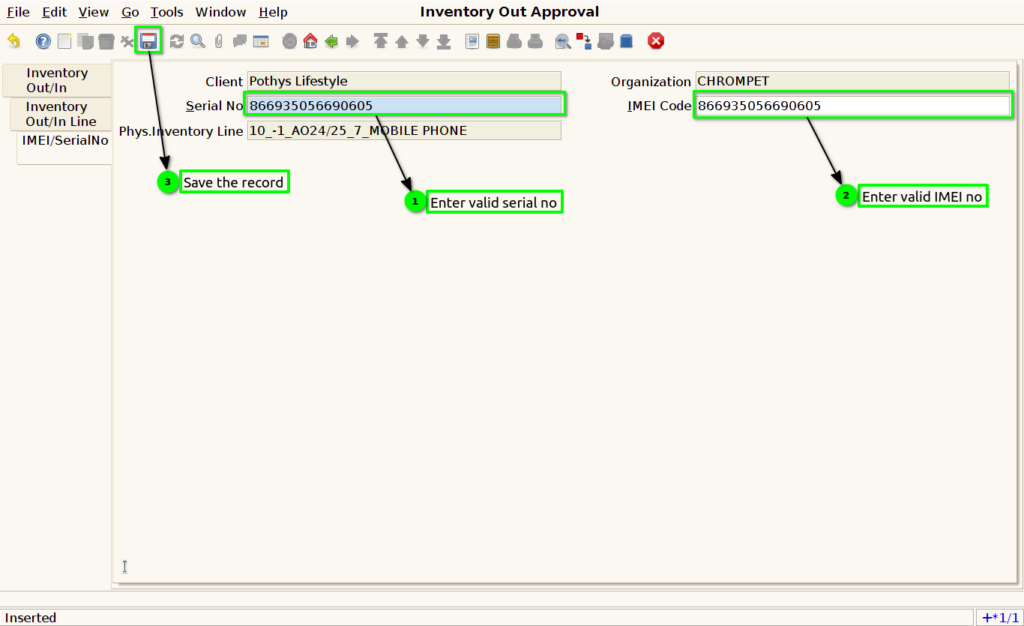Viewport: 1024px width, 626px height.
Task: Jump to the First record icon
Action: 380,41
